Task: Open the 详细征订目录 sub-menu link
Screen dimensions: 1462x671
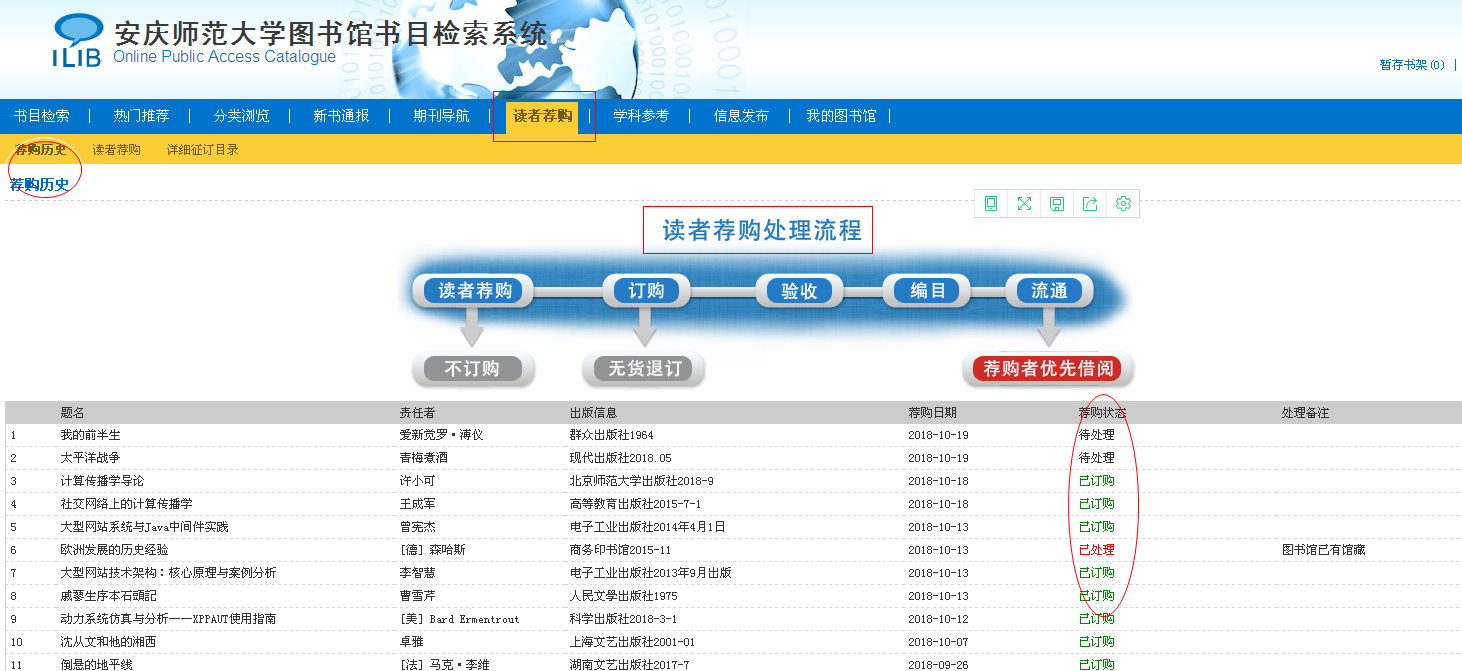Action: click(x=202, y=150)
